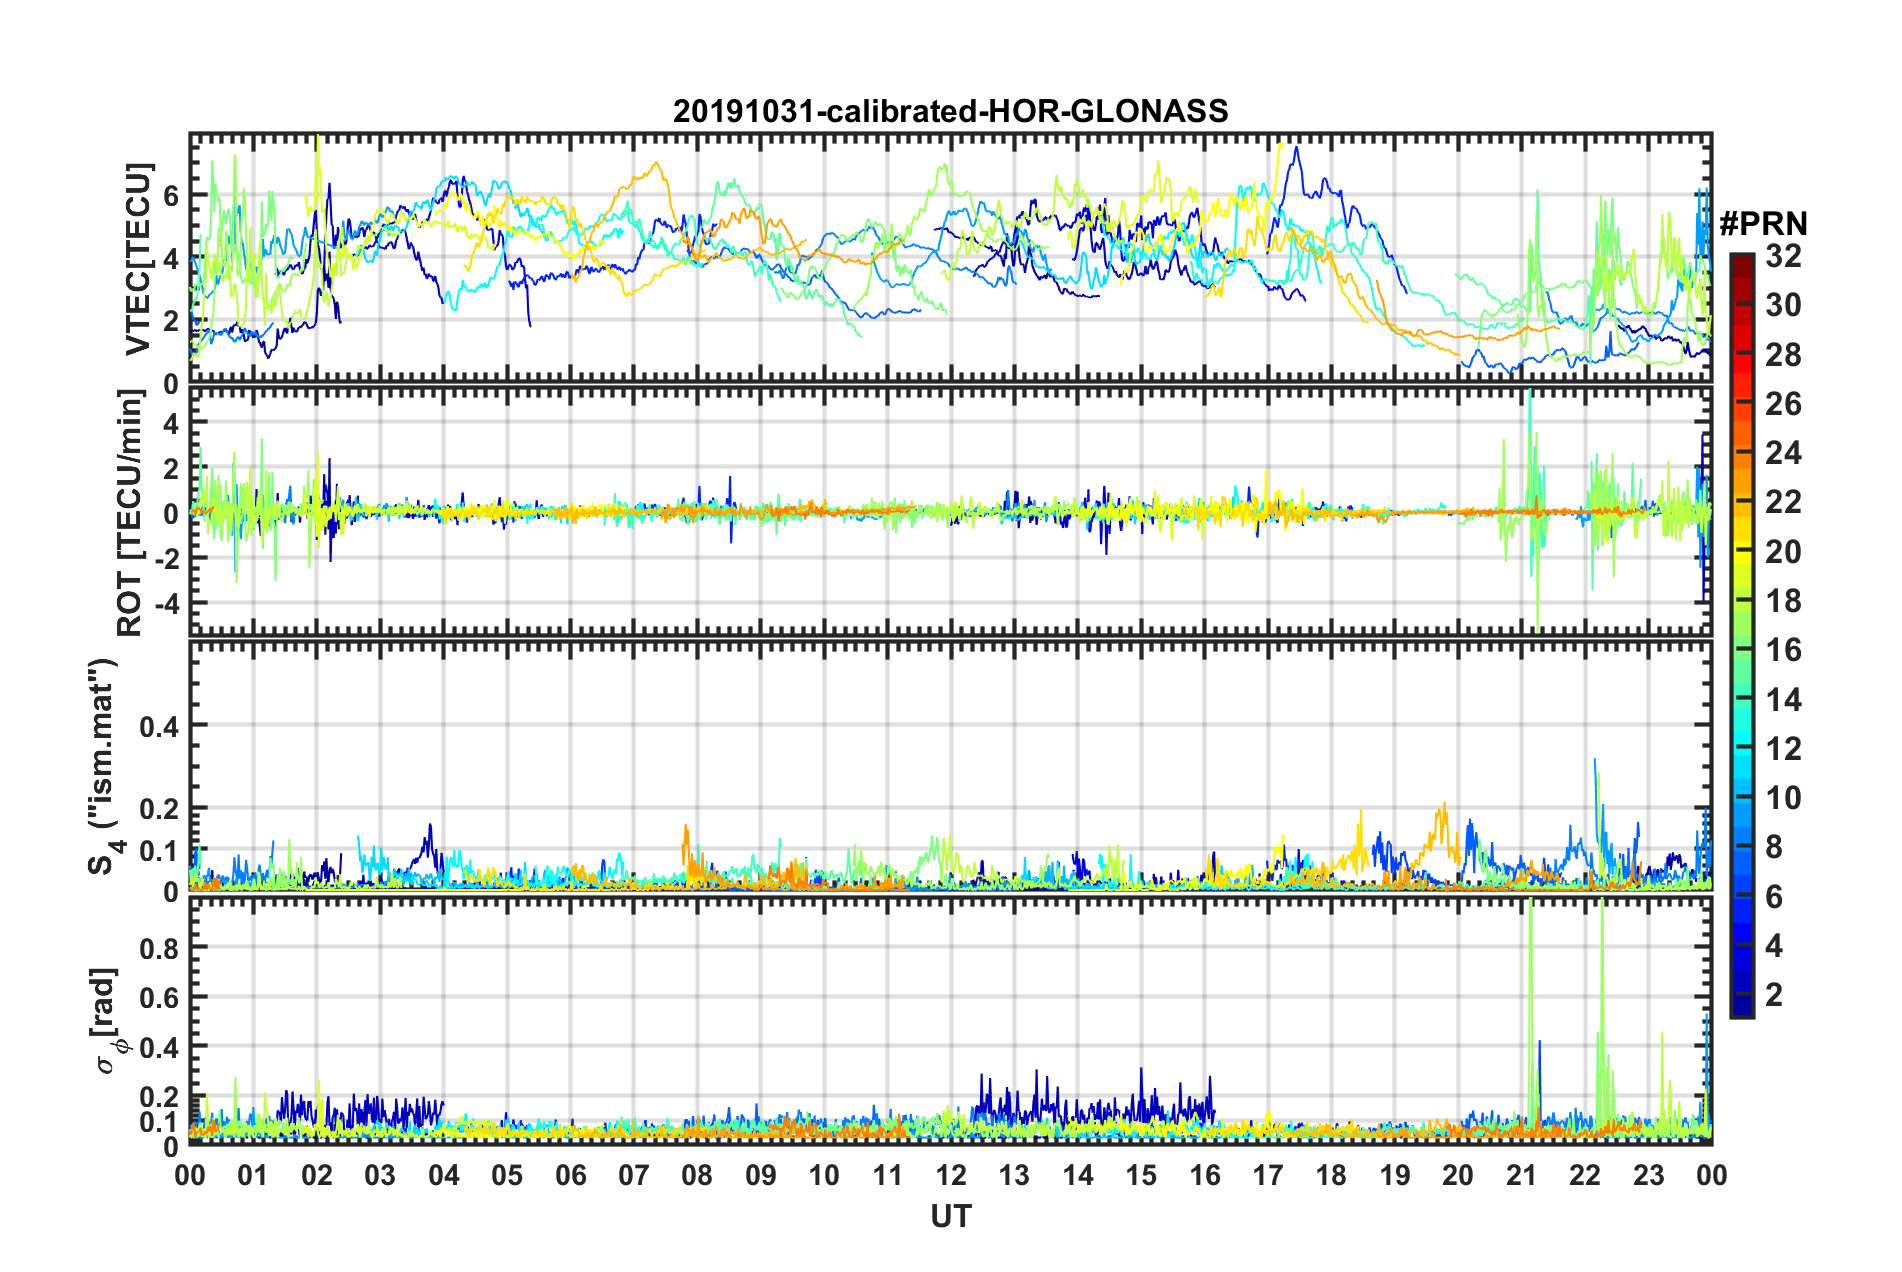Click colorbar tick label 8

(x=1774, y=847)
